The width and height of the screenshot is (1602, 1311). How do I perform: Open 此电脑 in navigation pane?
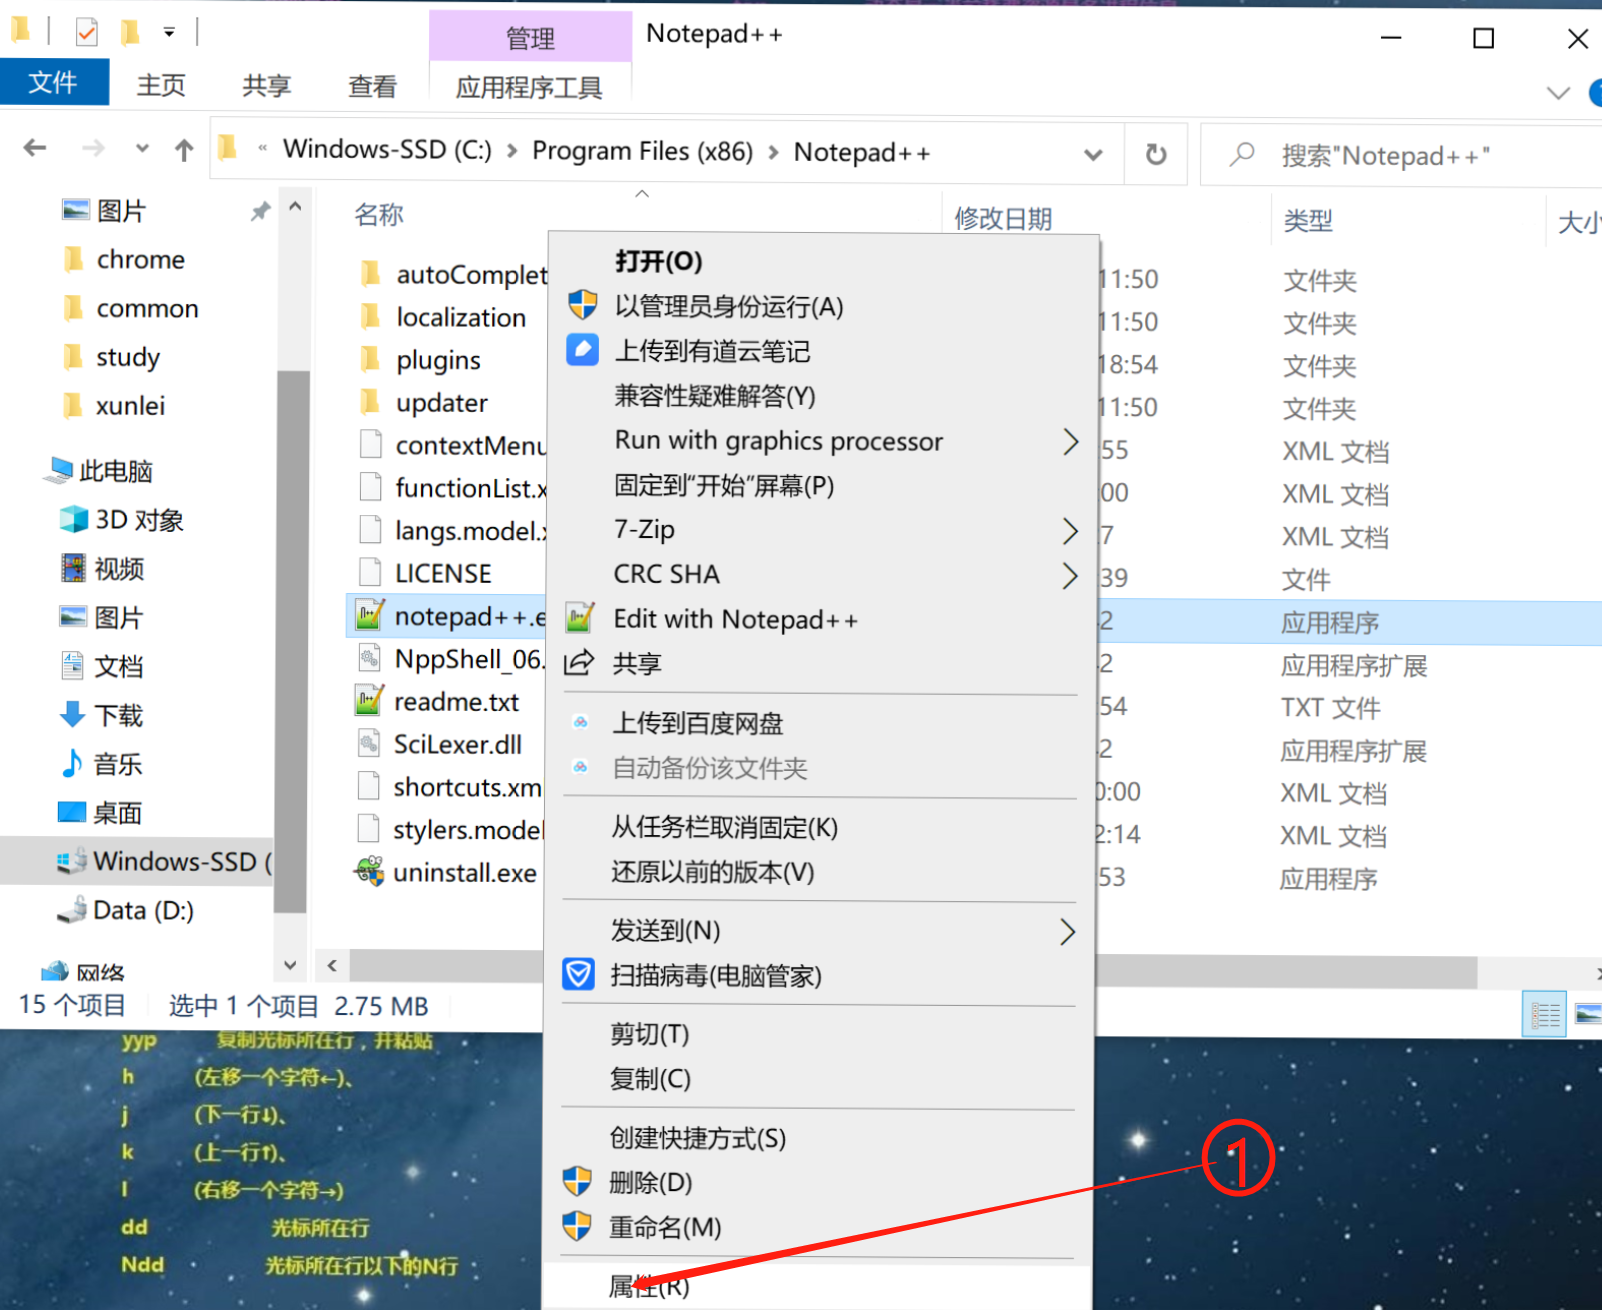98,470
